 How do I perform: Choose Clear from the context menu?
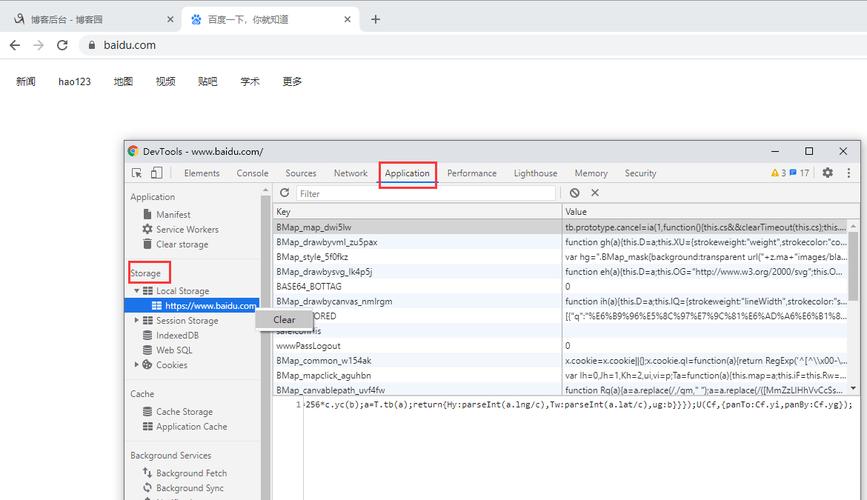coord(284,320)
